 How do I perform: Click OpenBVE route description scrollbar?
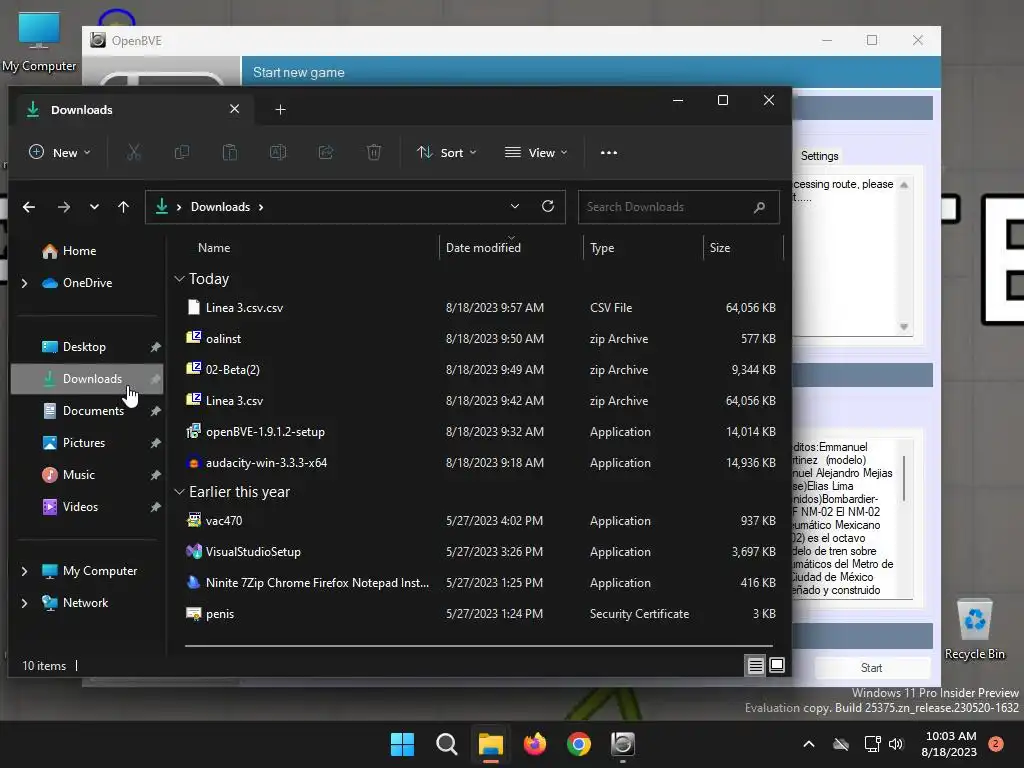coord(904,479)
